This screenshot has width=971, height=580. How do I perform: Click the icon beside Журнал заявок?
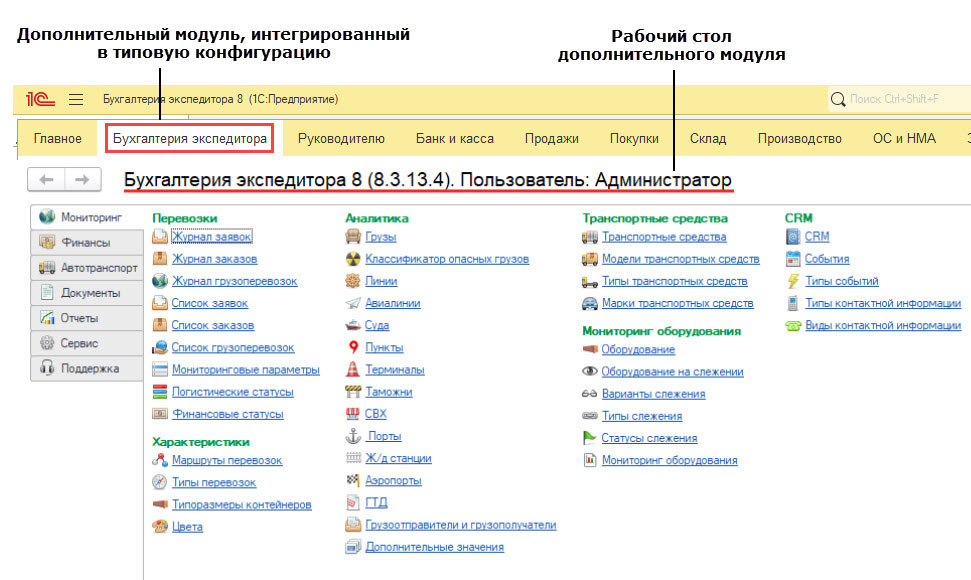tap(160, 236)
